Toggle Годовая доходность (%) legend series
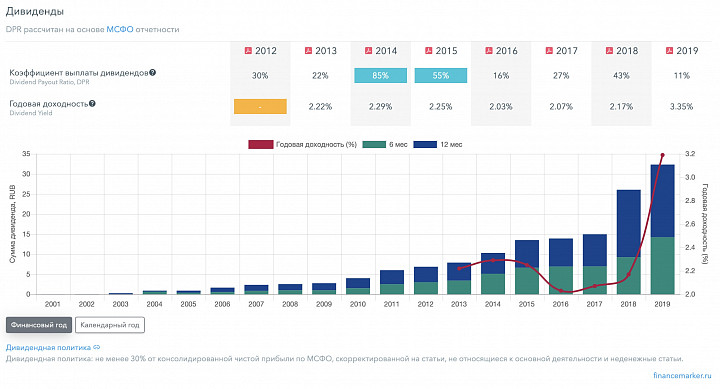 [303, 144]
